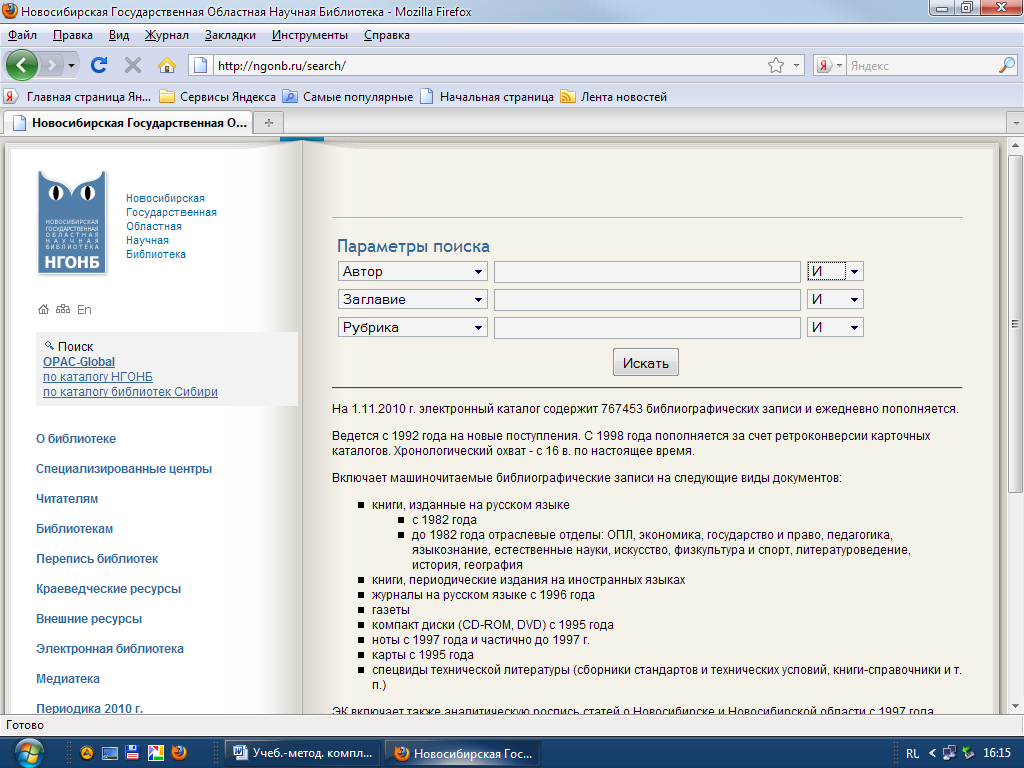The image size is (1024, 768).
Task: Expand the Заглавие field dropdown
Action: click(x=413, y=300)
